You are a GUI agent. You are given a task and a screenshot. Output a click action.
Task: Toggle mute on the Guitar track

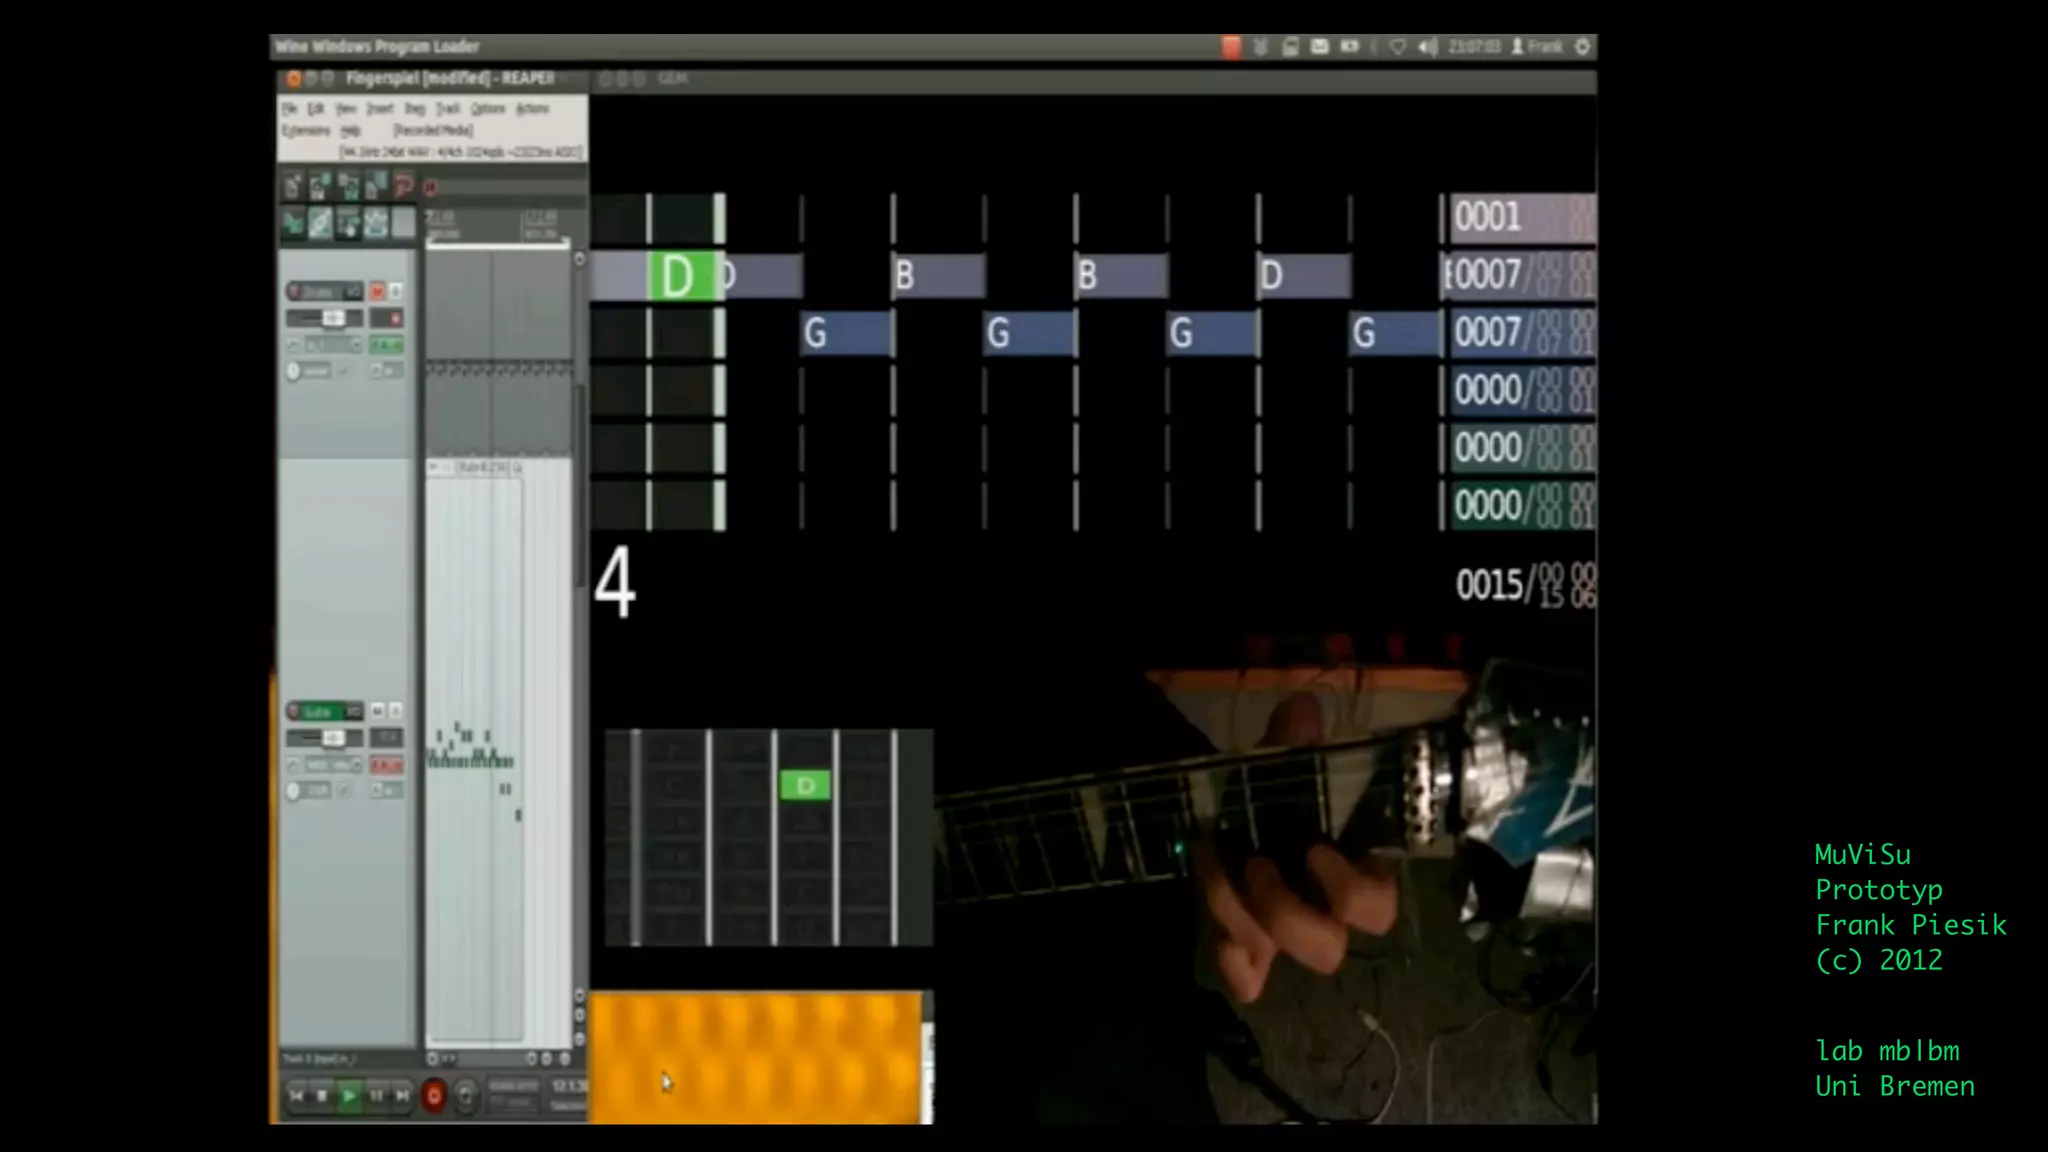pyautogui.click(x=378, y=711)
